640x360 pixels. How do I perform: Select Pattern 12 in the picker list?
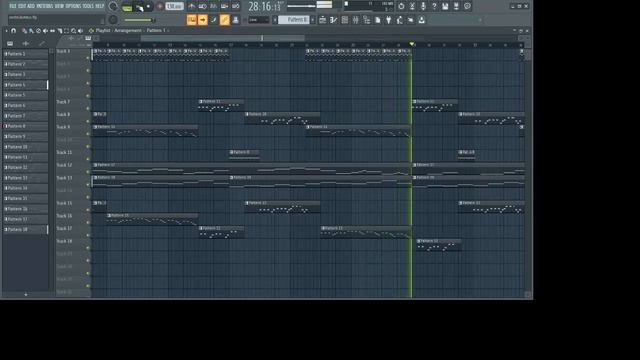click(25, 167)
